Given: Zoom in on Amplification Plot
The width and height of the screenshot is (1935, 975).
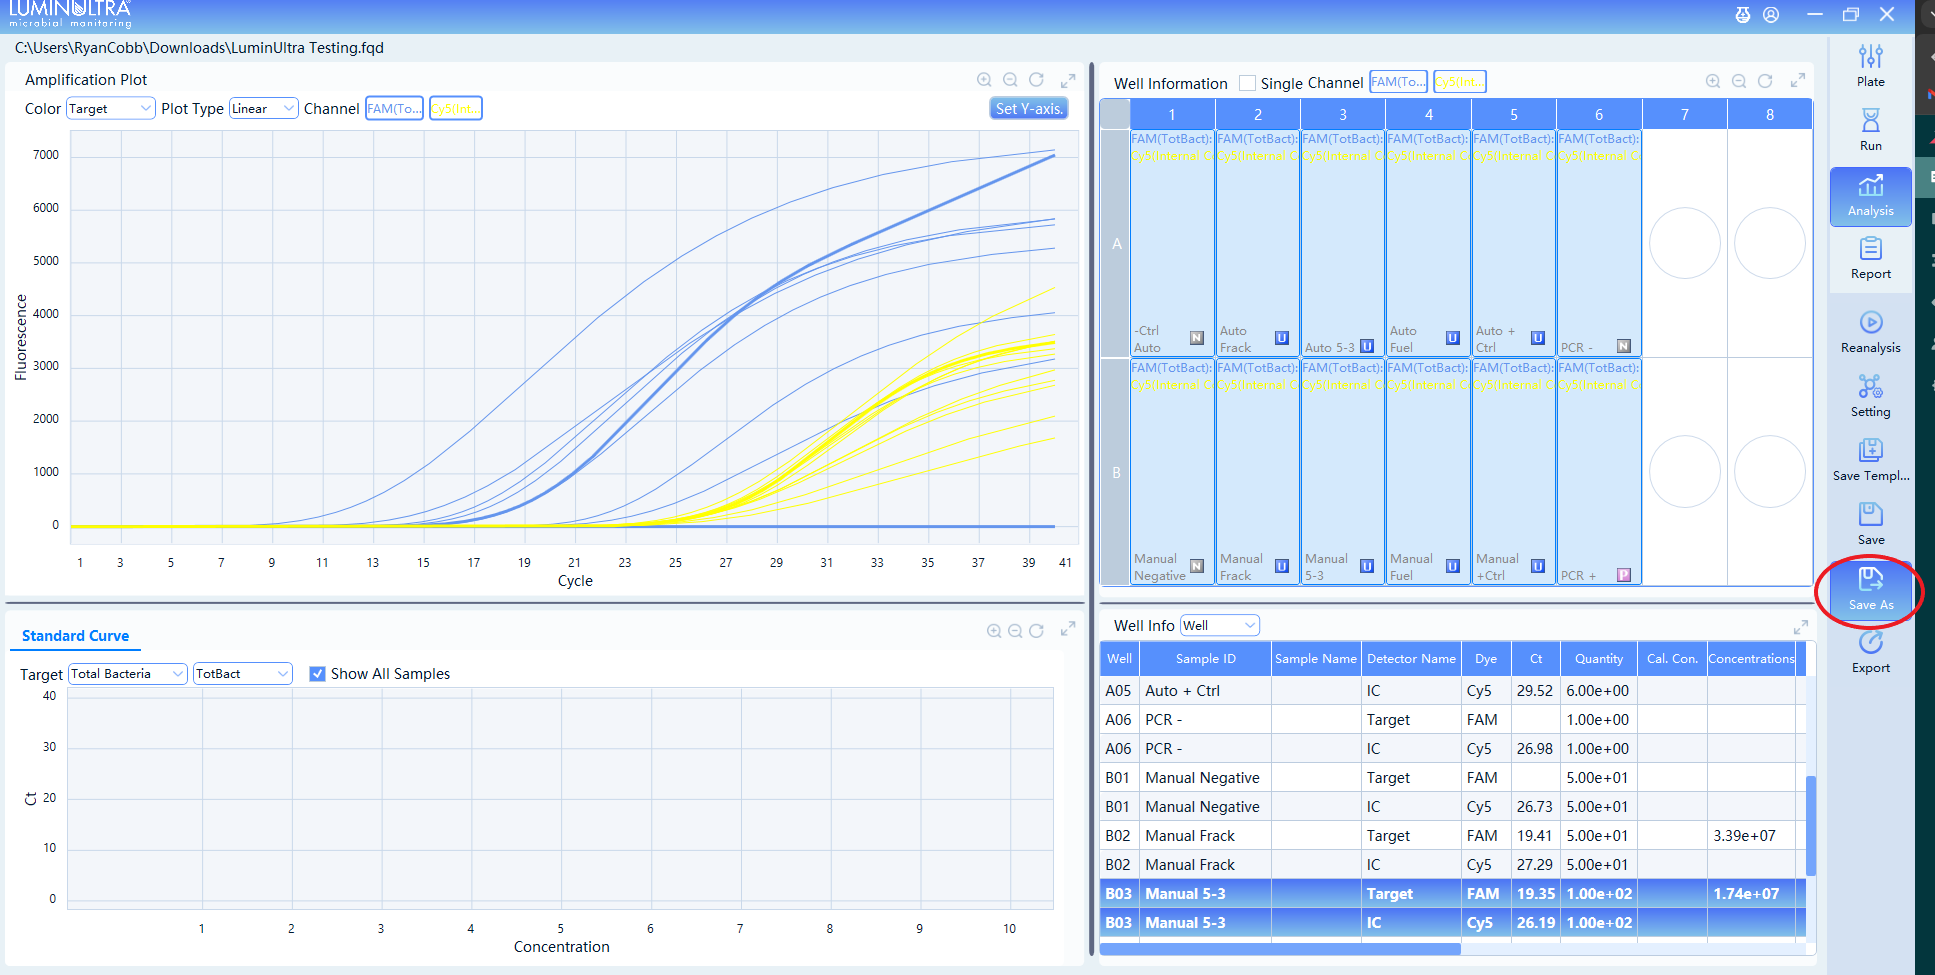Looking at the screenshot, I should 984,80.
